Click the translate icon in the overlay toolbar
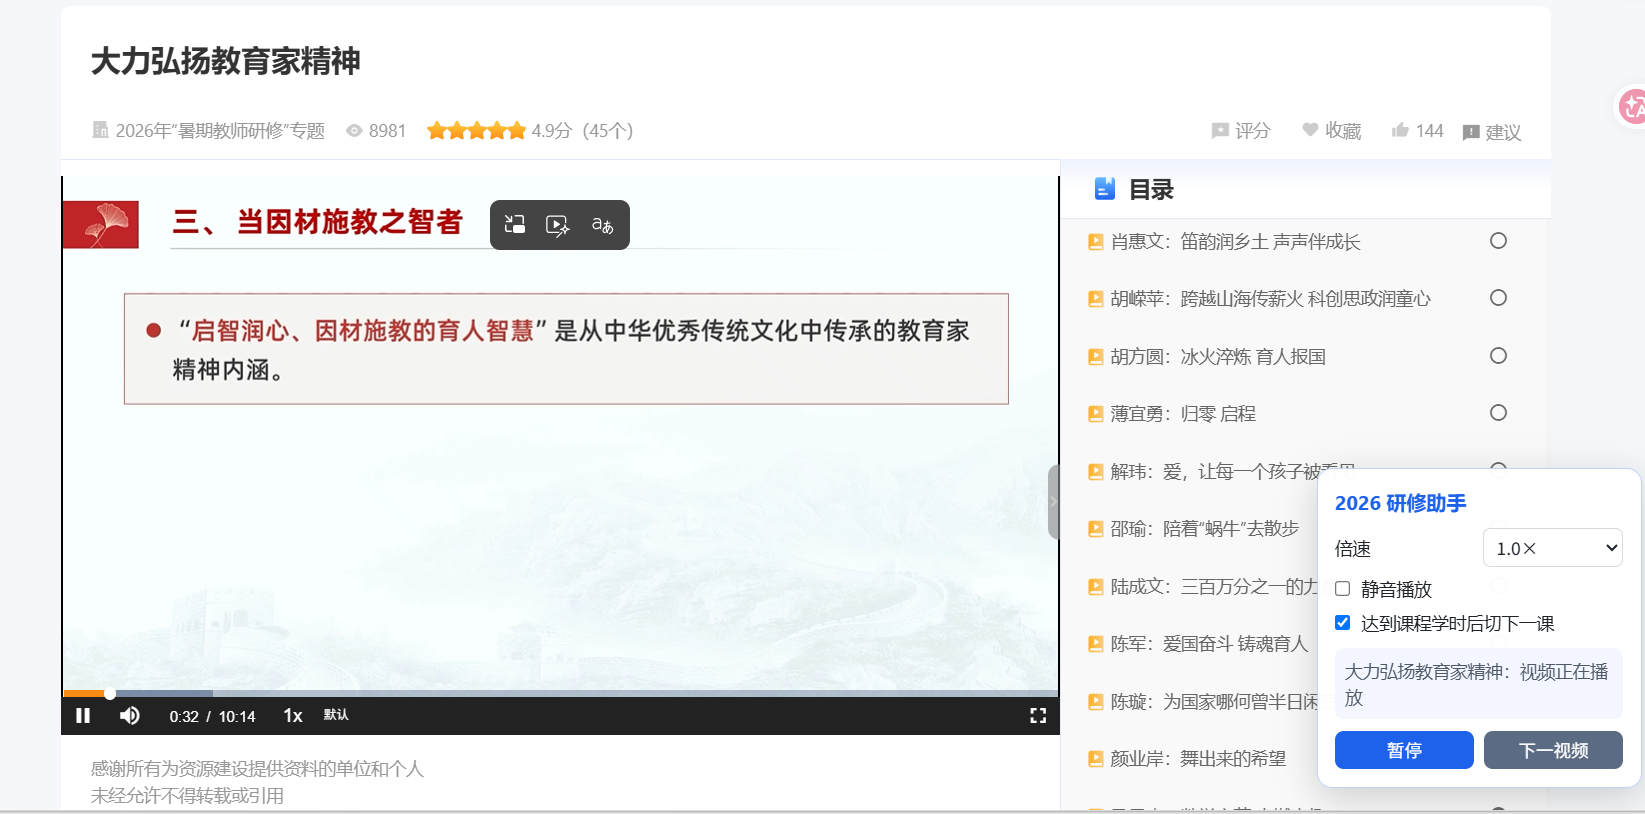This screenshot has width=1645, height=814. 602,225
